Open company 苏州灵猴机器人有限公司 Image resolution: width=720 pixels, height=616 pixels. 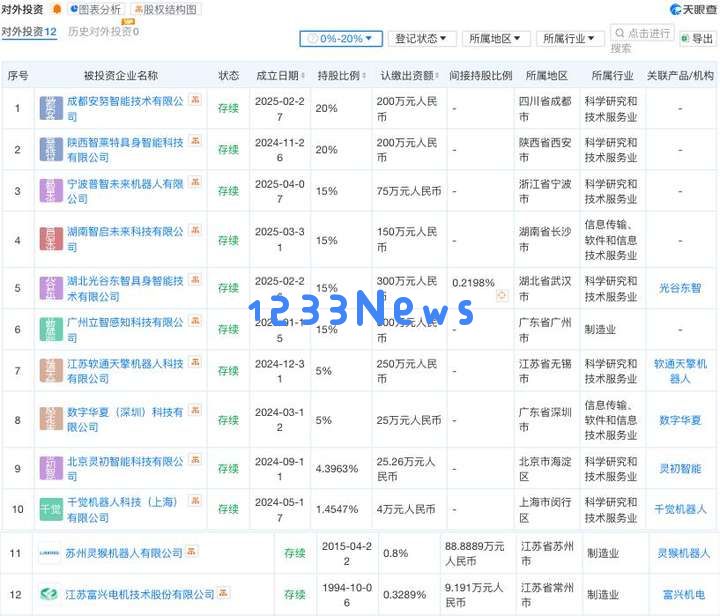[124, 553]
